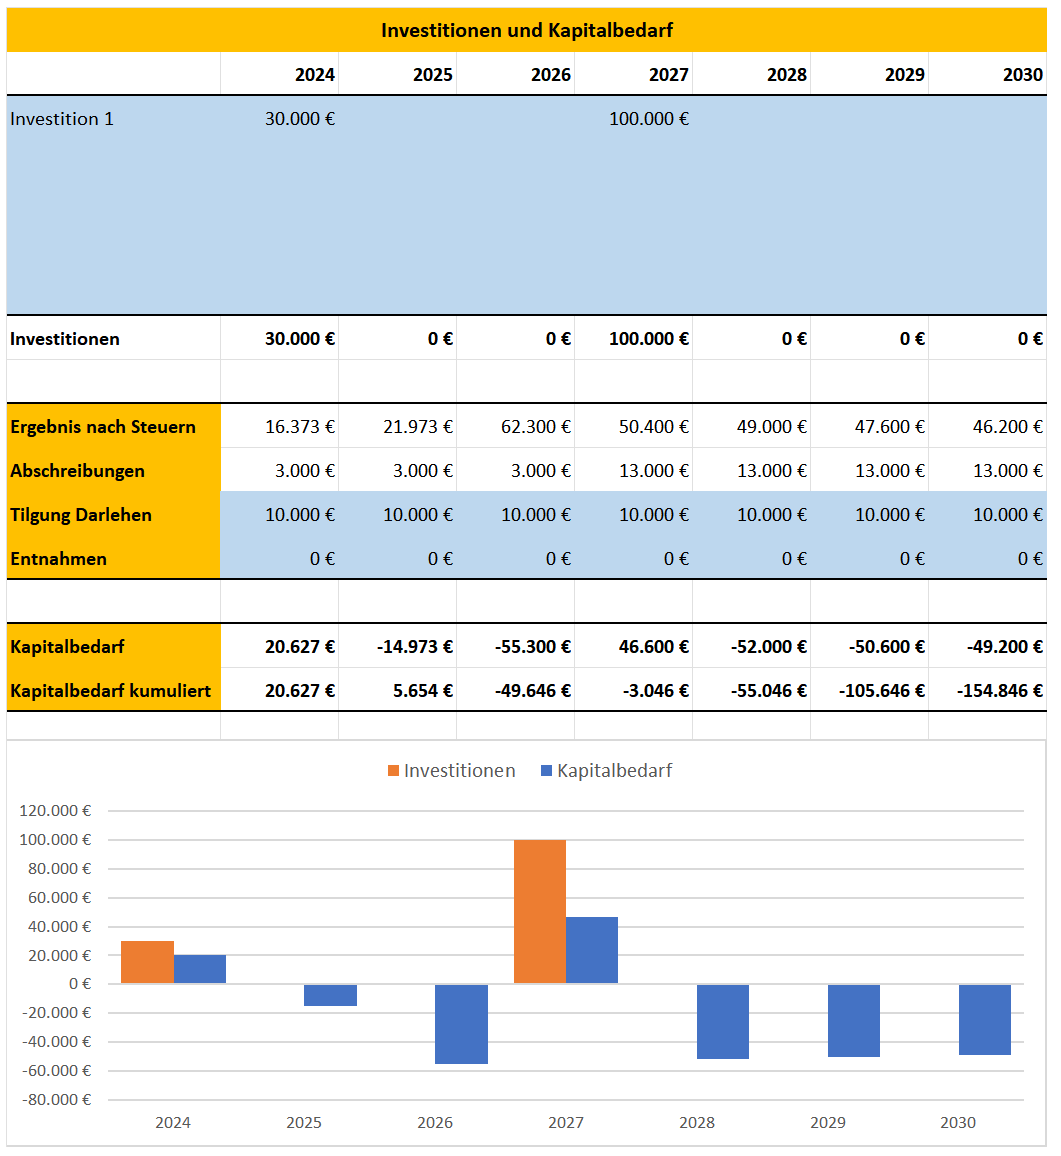Image resolution: width=1061 pixels, height=1156 pixels.
Task: Click the blue 2030 Kapitalbedarf bar
Action: tap(985, 1020)
